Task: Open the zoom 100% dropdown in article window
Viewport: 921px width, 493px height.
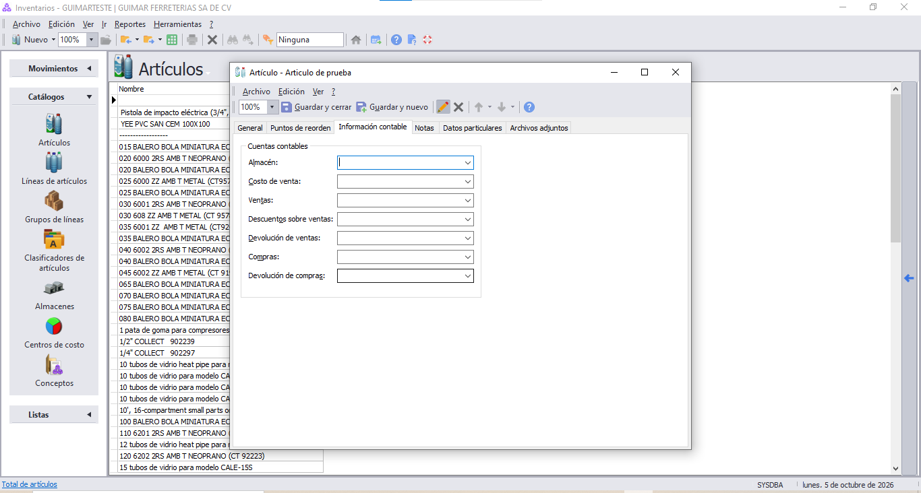Action: pos(271,107)
